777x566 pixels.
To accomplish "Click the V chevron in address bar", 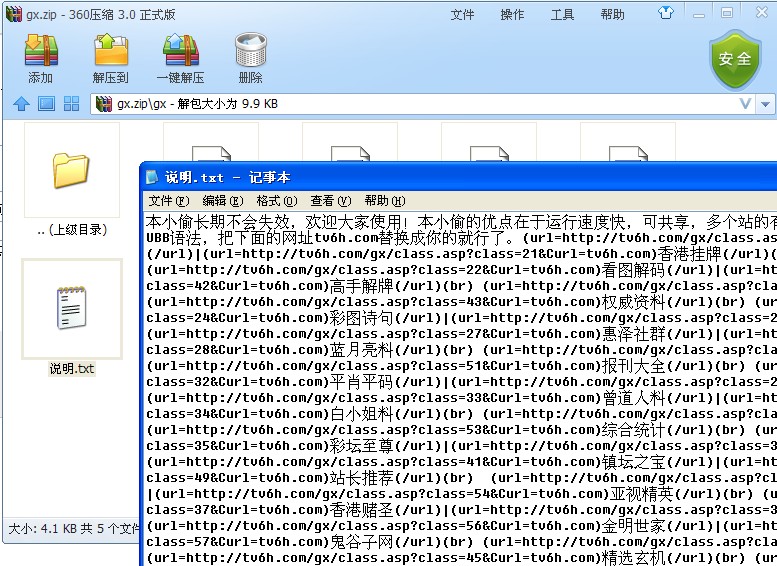I will [x=745, y=104].
